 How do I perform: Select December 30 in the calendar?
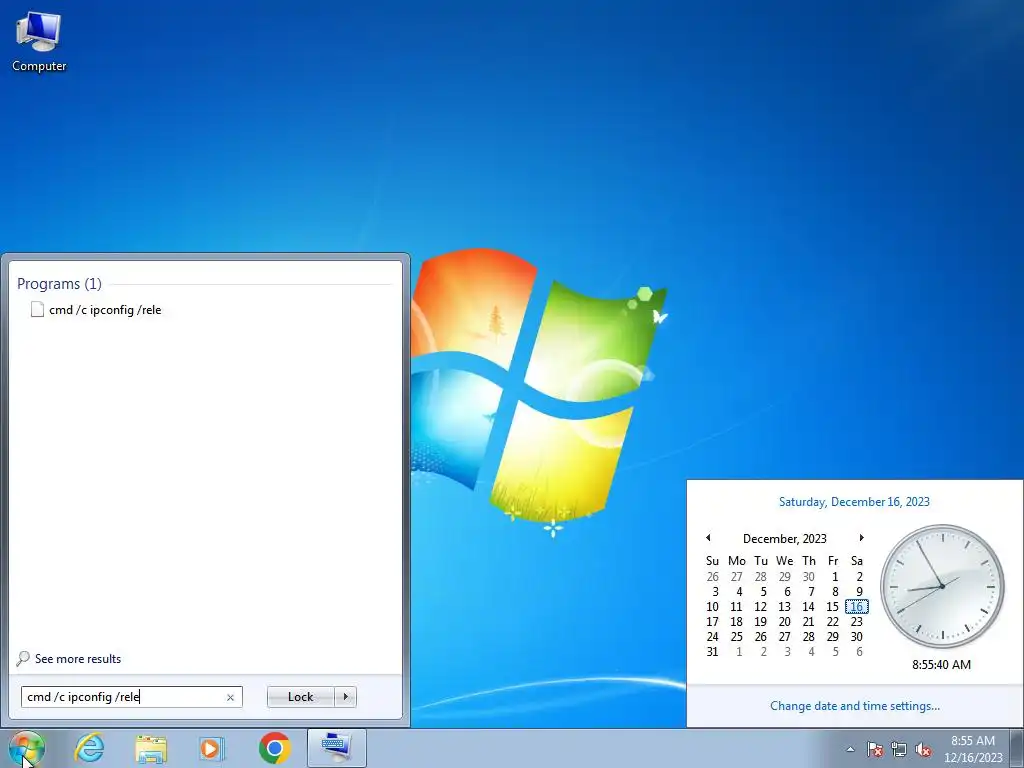pos(857,637)
